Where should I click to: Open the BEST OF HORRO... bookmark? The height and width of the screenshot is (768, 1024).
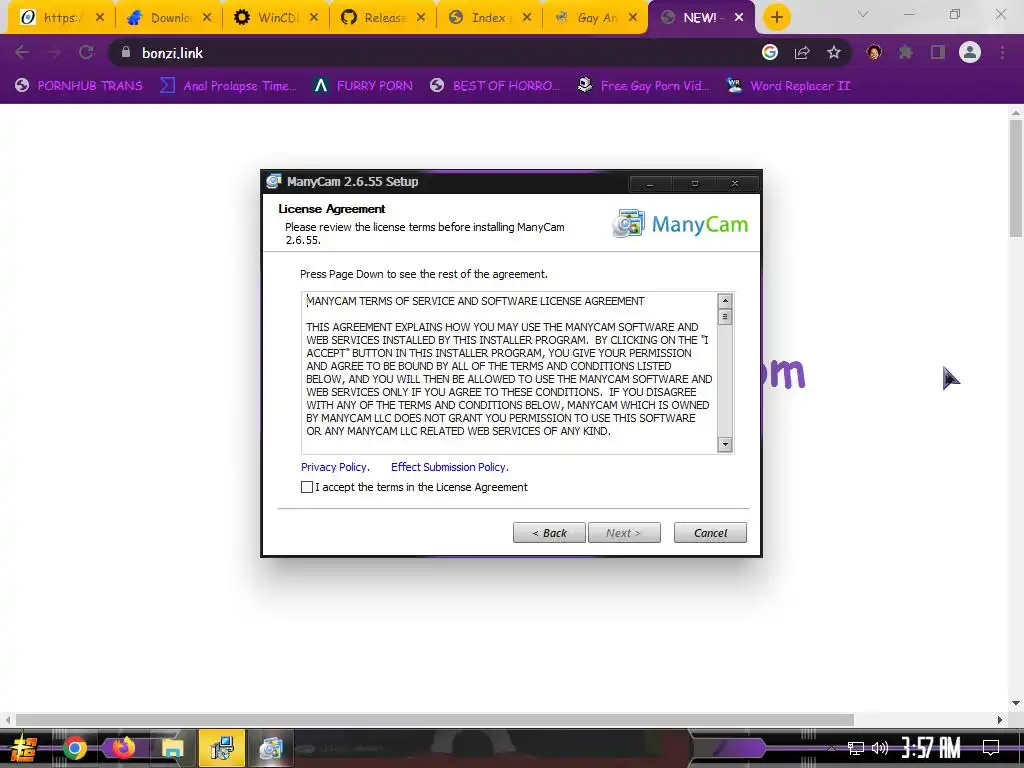[495, 86]
